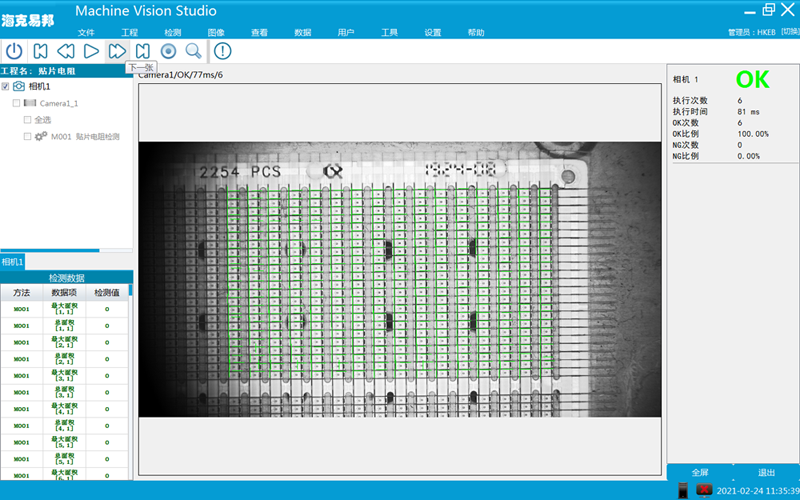Jump to the first image in the toolbar
The width and height of the screenshot is (800, 500).
pyautogui.click(x=41, y=51)
